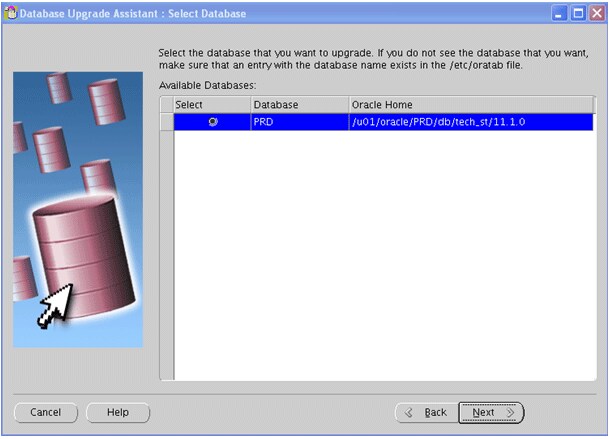Close the Database Upgrade Assistant window

pyautogui.click(x=597, y=14)
